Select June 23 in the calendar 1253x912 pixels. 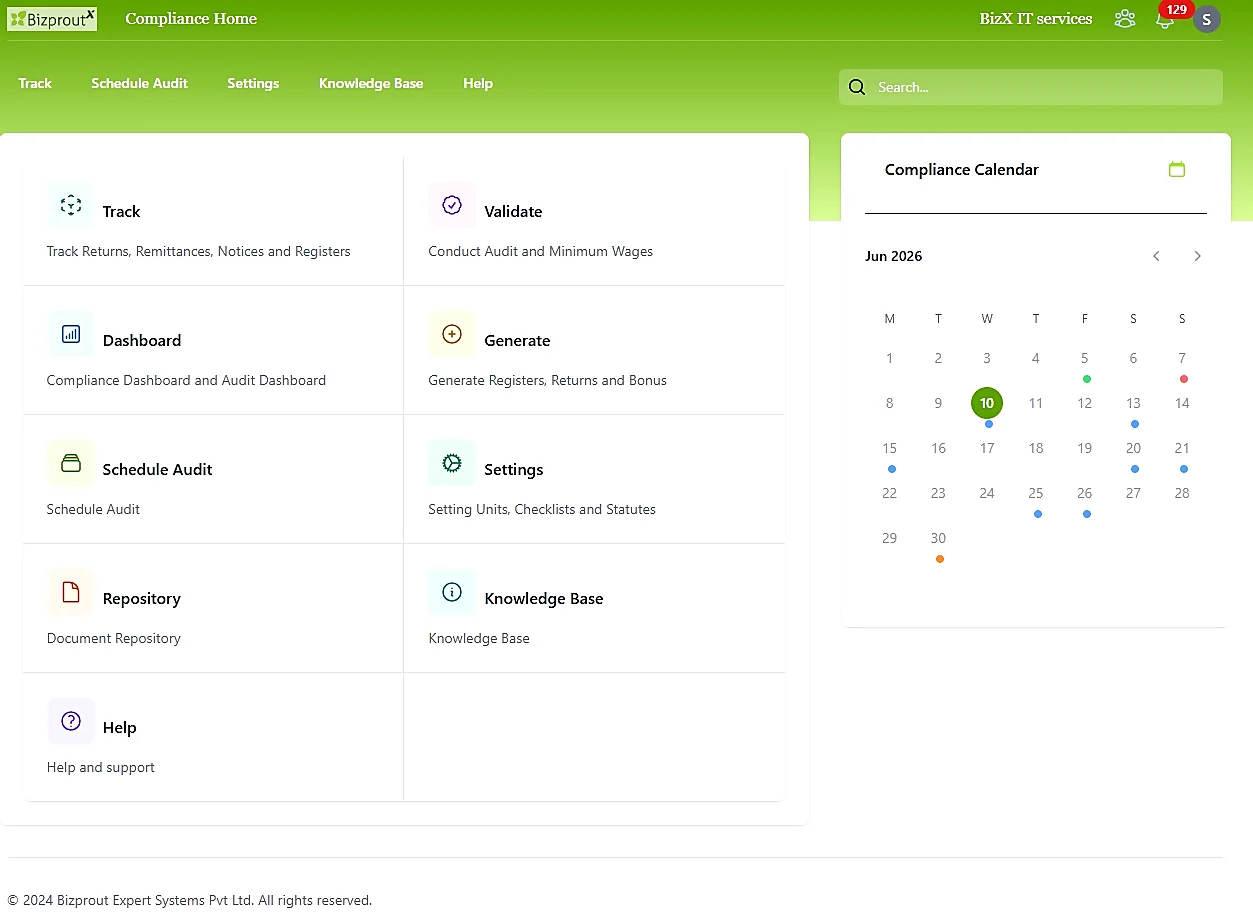938,493
